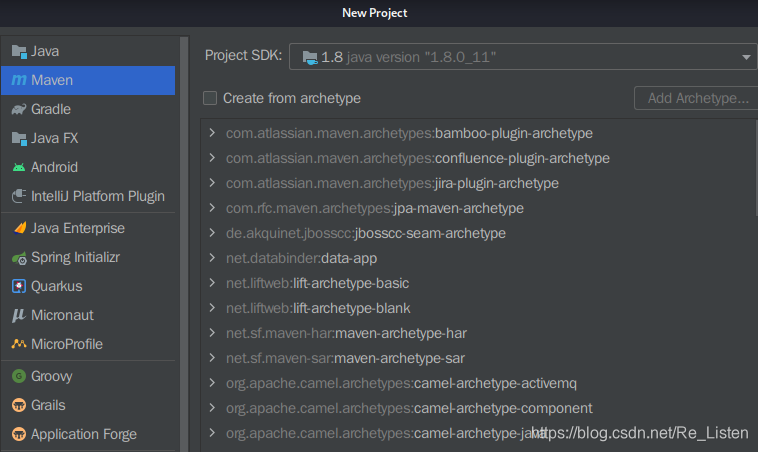Select maven-archetype-har row text

coord(346,333)
